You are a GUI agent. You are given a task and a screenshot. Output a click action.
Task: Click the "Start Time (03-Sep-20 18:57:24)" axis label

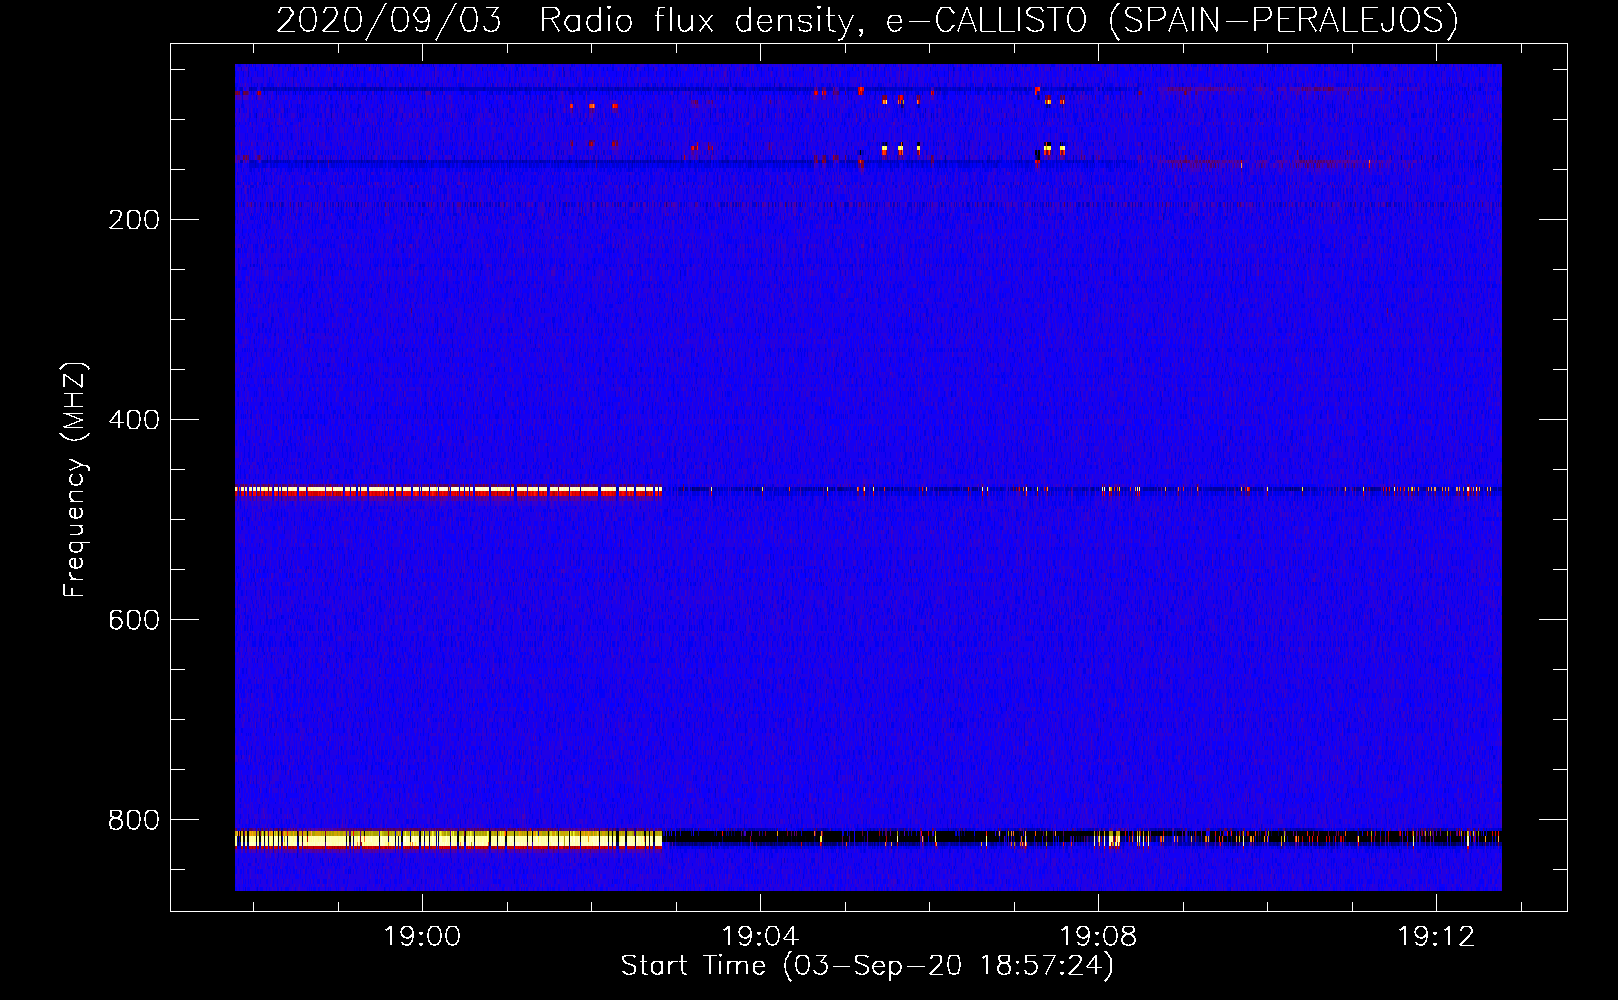(x=867, y=966)
